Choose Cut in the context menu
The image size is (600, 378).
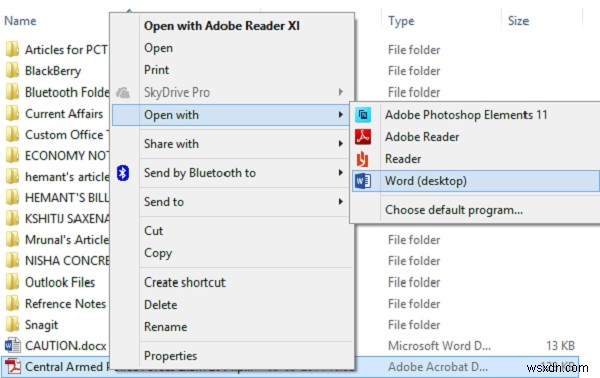click(153, 231)
